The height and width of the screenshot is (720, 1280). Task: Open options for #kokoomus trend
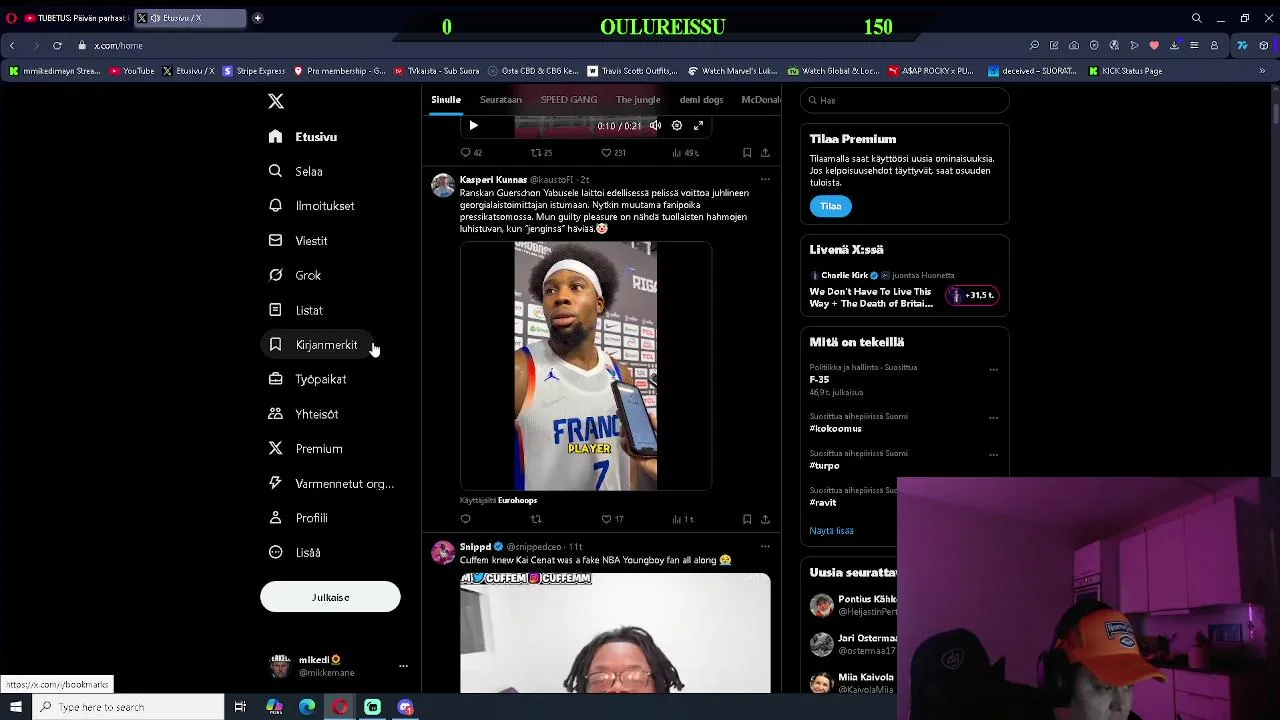[x=993, y=418]
